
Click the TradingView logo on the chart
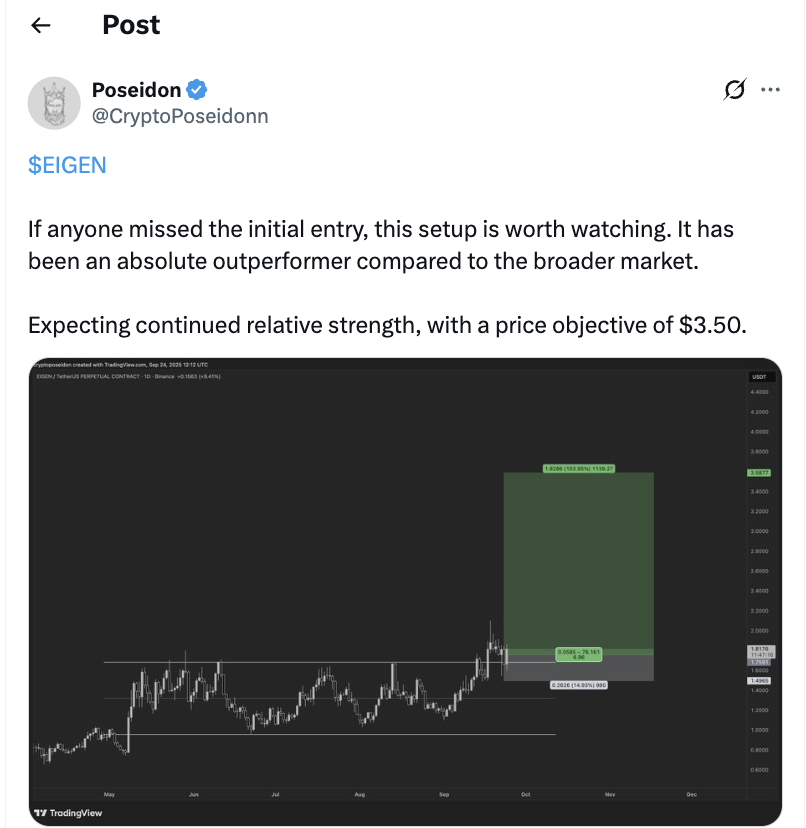(68, 813)
